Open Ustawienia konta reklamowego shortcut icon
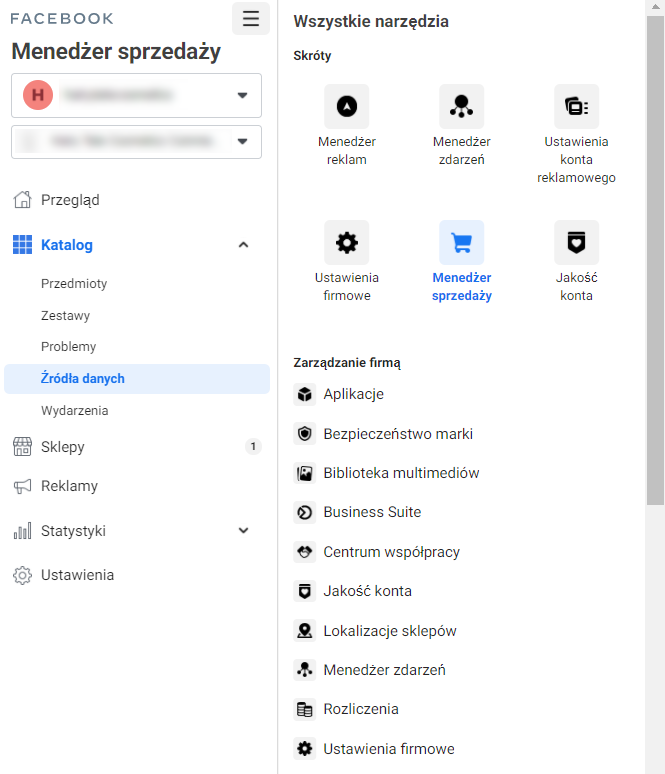 coord(576,107)
